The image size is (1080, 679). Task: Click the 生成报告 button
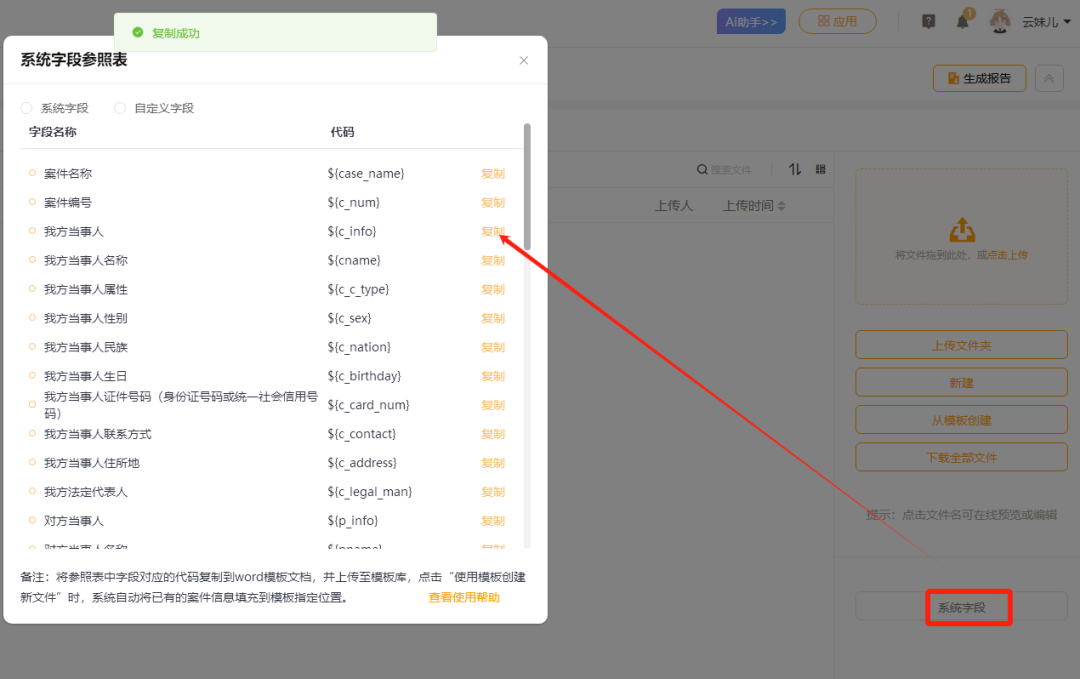979,79
